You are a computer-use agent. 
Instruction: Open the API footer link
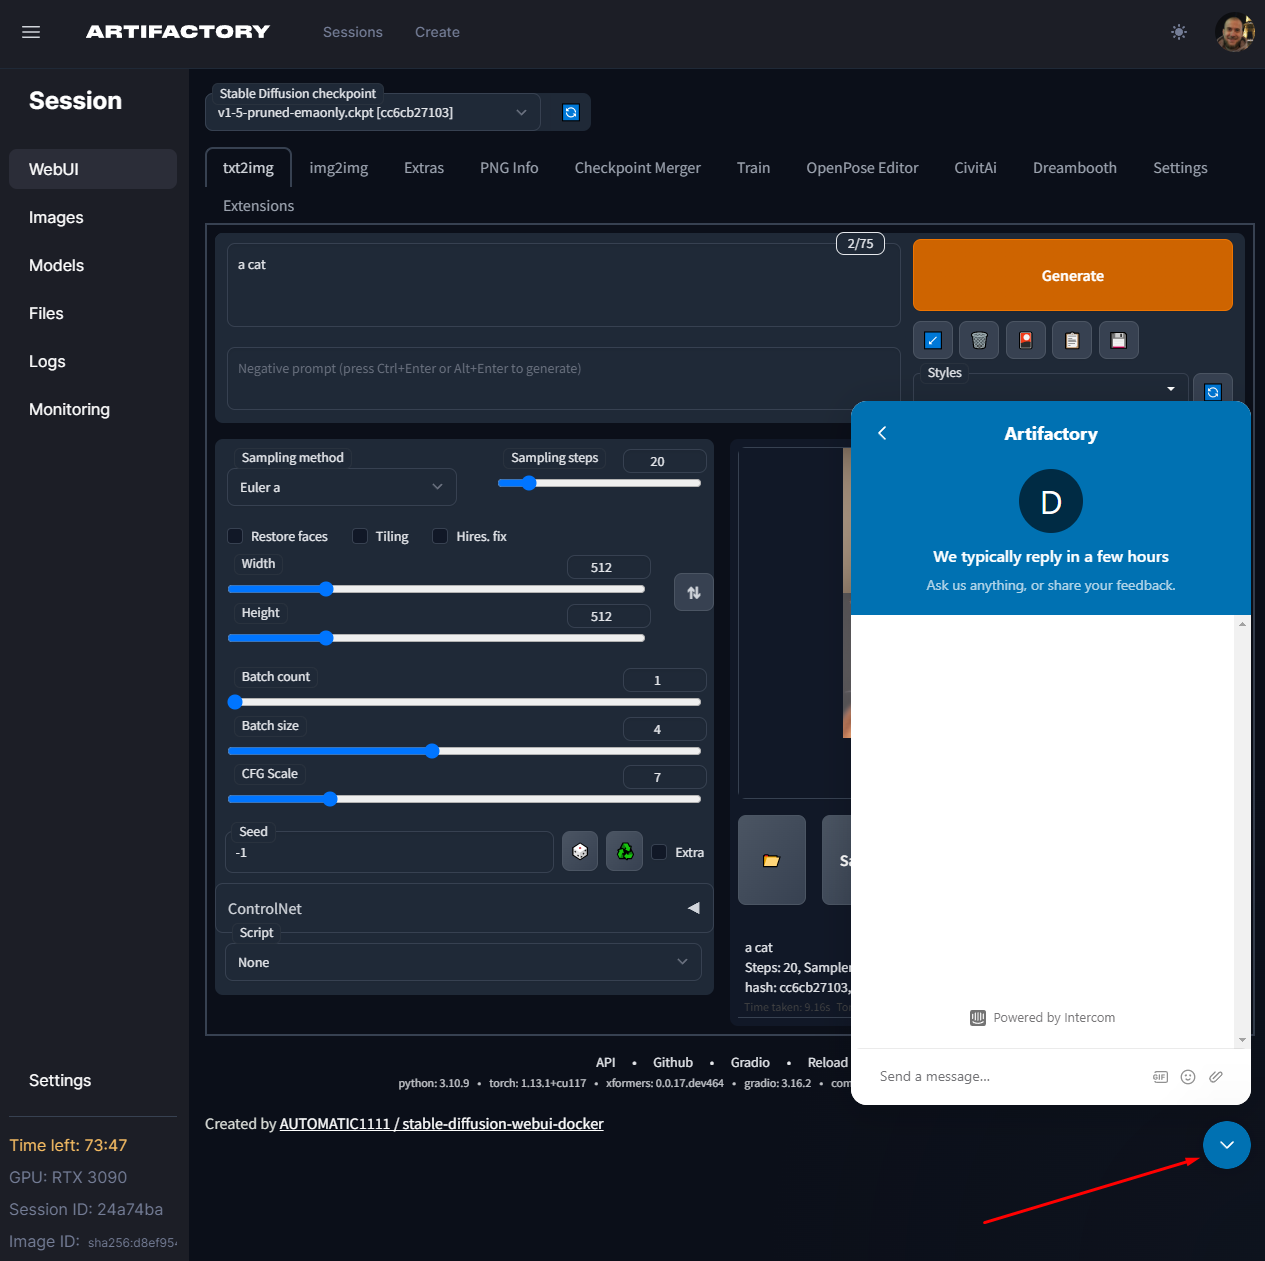click(606, 1062)
